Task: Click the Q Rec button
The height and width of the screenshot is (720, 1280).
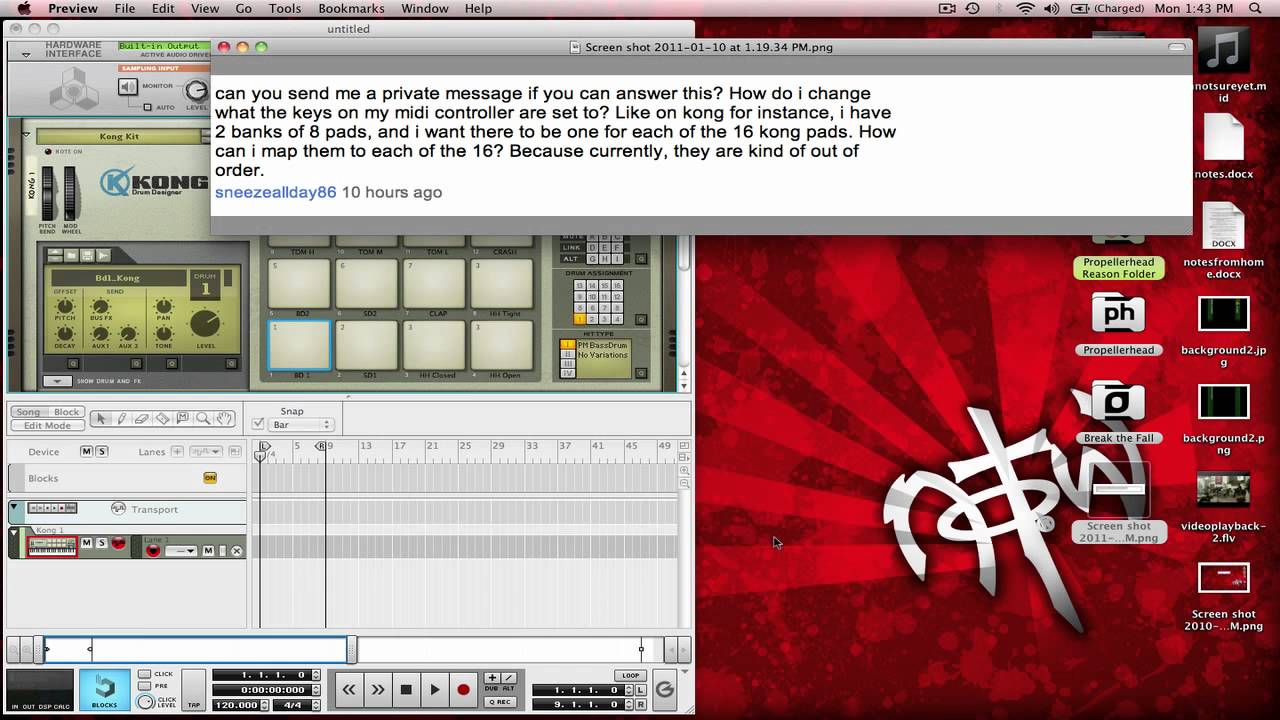Action: (x=501, y=702)
